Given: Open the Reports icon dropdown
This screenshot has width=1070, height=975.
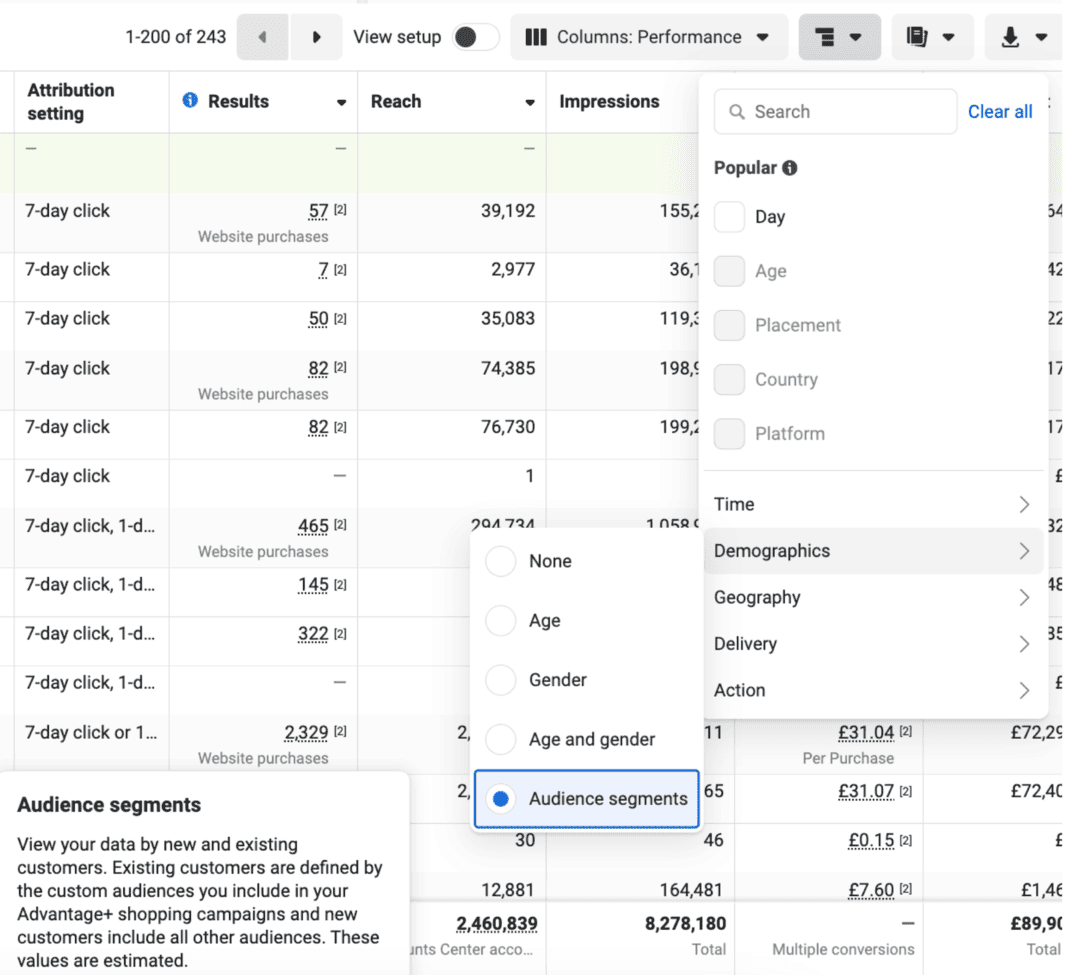Looking at the screenshot, I should tap(931, 37).
